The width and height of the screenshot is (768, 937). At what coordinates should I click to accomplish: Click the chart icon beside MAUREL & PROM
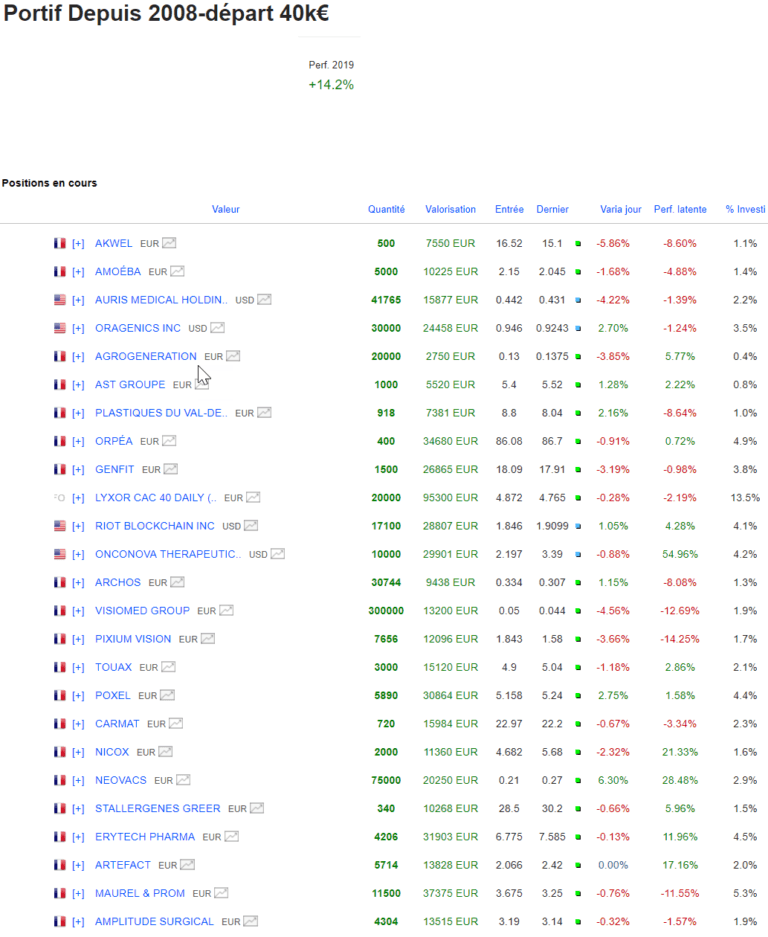click(x=221, y=893)
